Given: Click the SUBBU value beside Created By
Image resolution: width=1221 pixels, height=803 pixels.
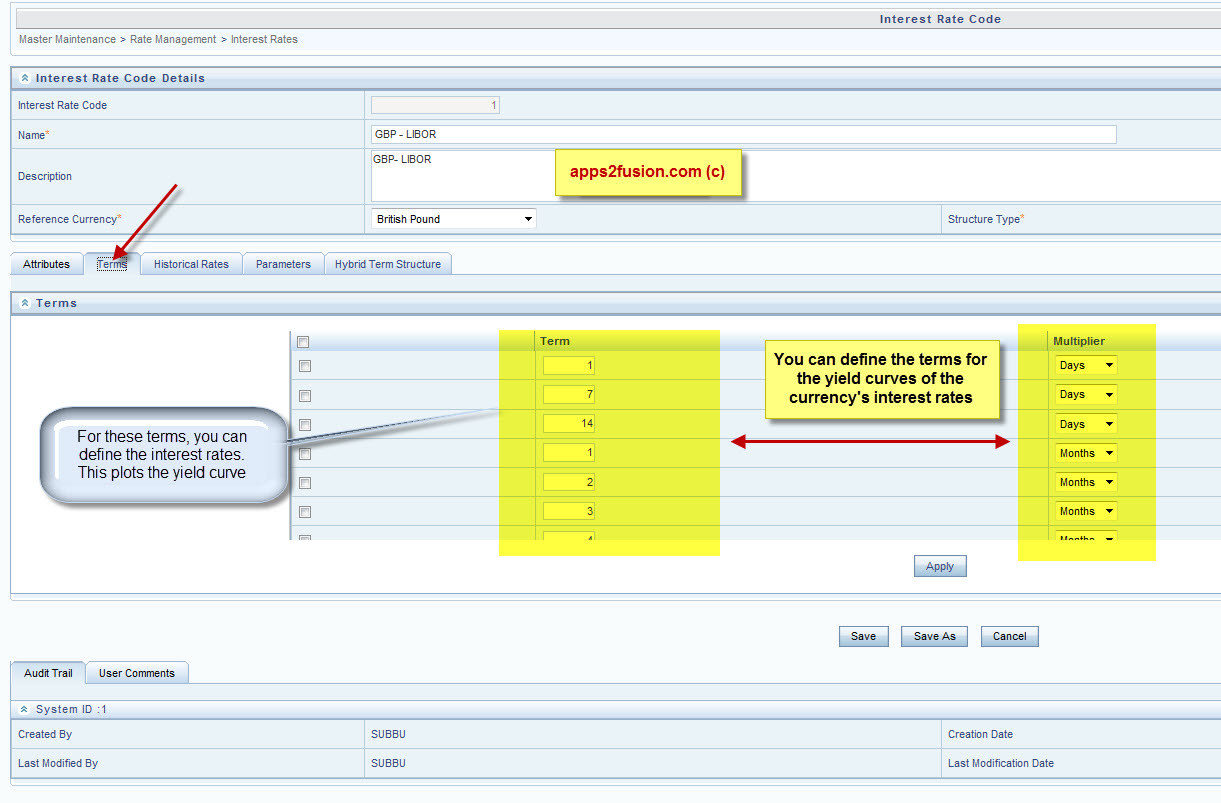Looking at the screenshot, I should [388, 734].
